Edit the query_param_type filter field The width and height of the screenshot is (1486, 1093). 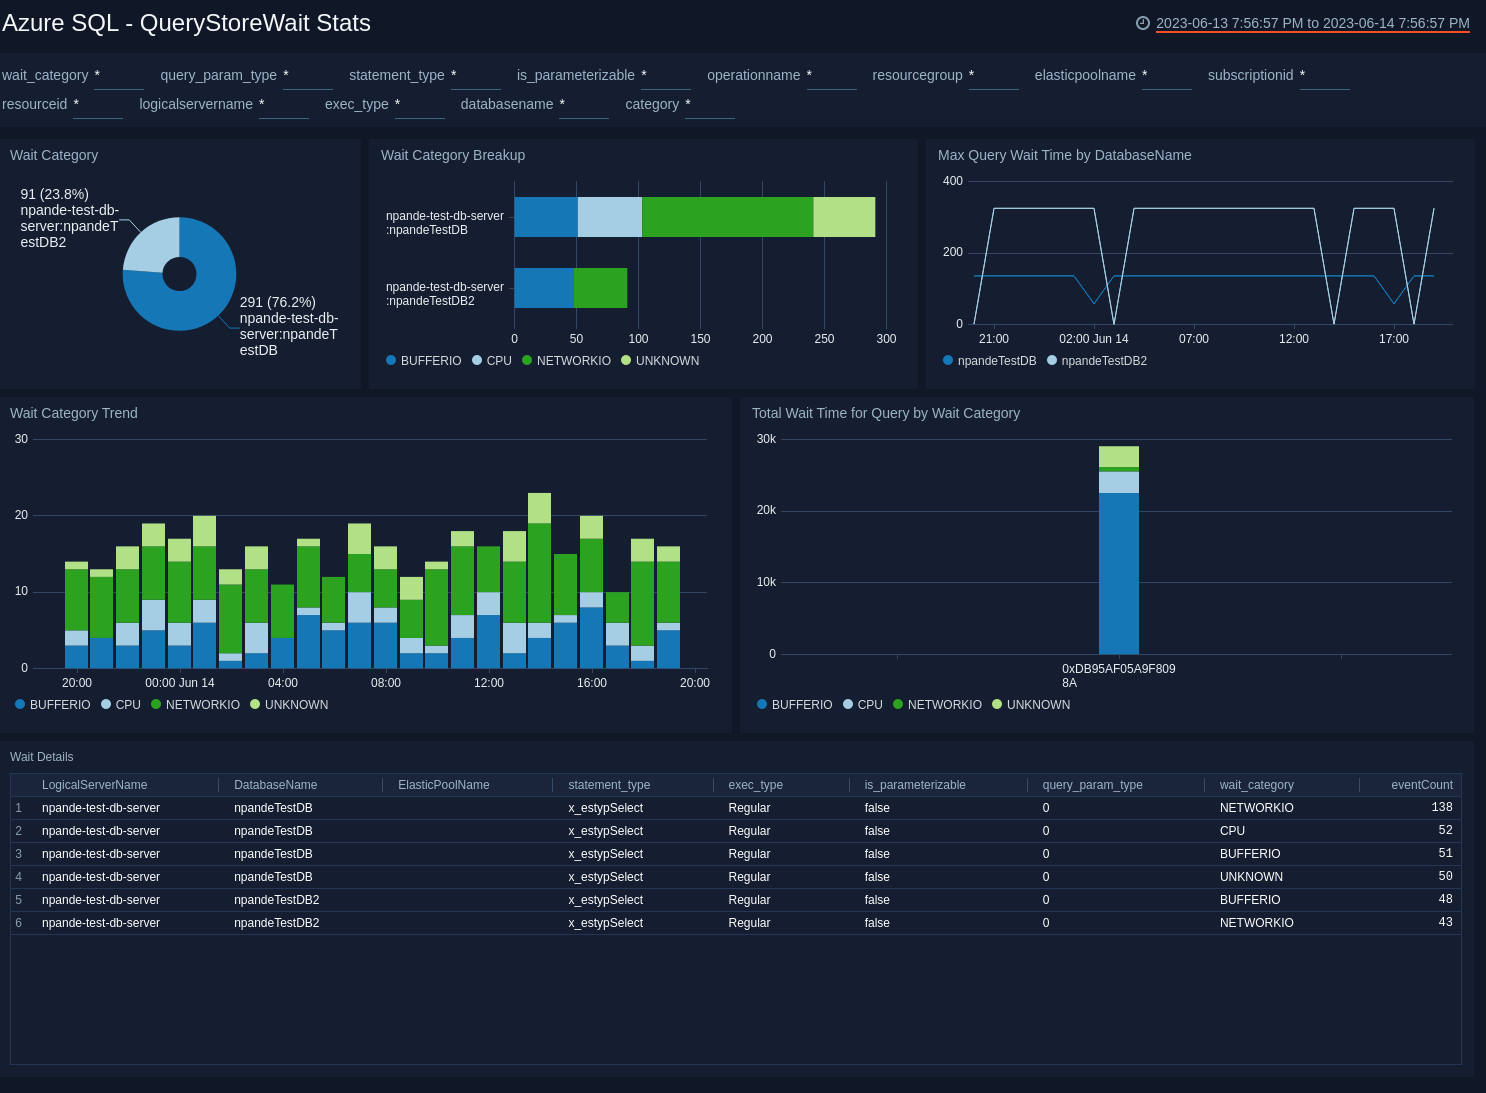point(308,76)
